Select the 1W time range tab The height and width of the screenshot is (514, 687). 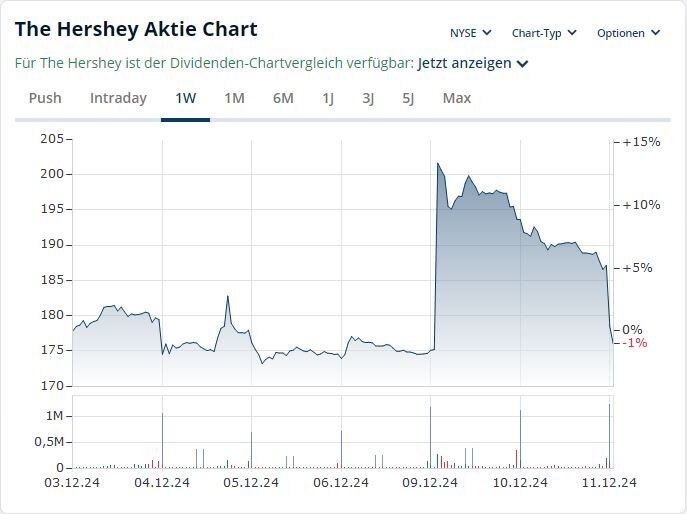pos(185,98)
